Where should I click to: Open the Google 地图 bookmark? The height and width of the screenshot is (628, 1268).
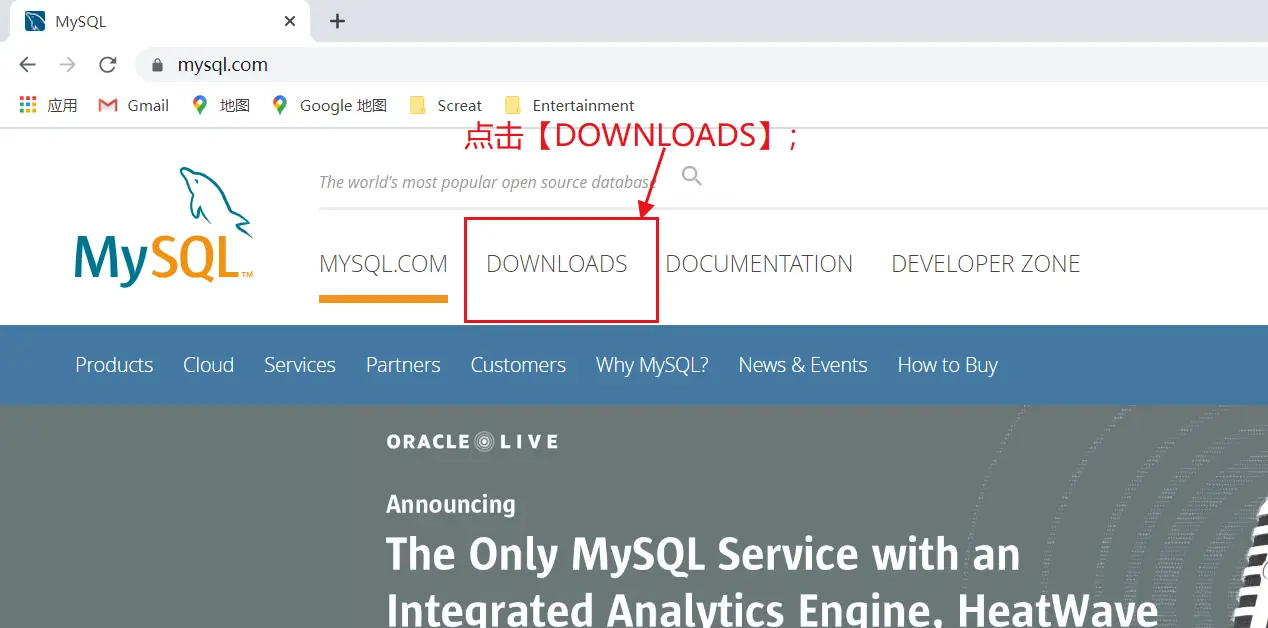[329, 105]
